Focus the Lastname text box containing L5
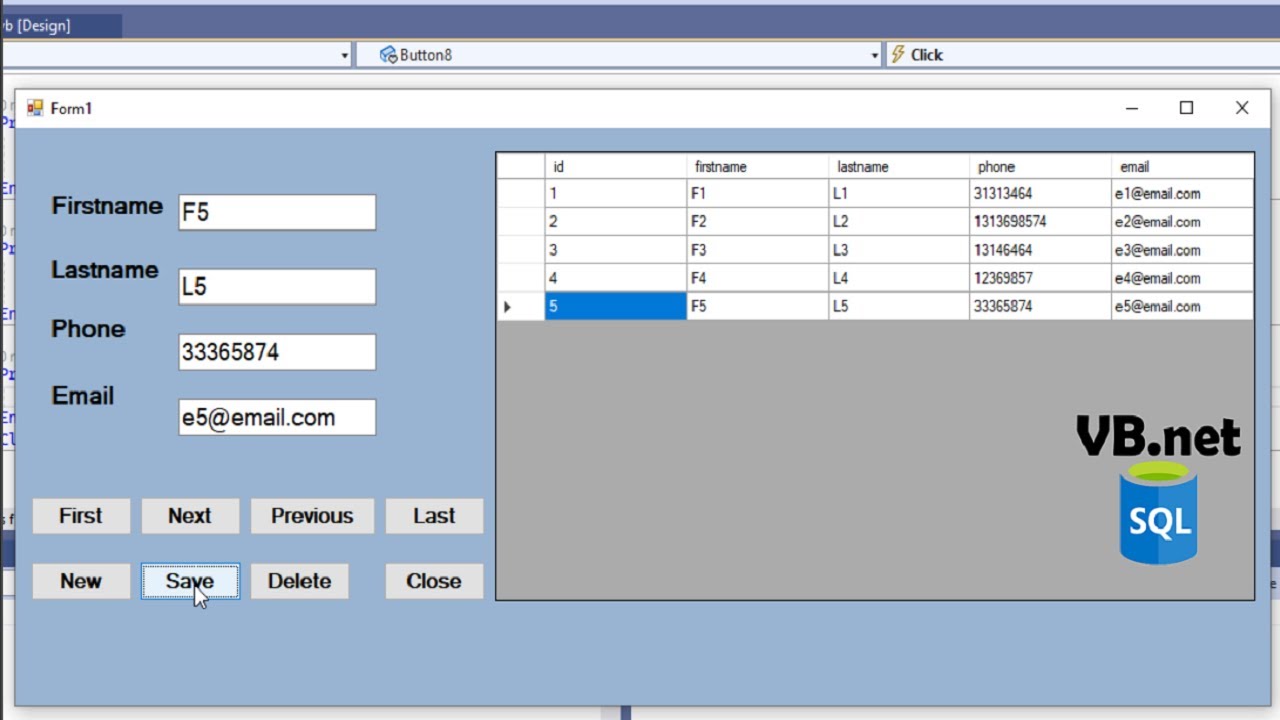Screen dimensions: 1280x720 [277, 287]
